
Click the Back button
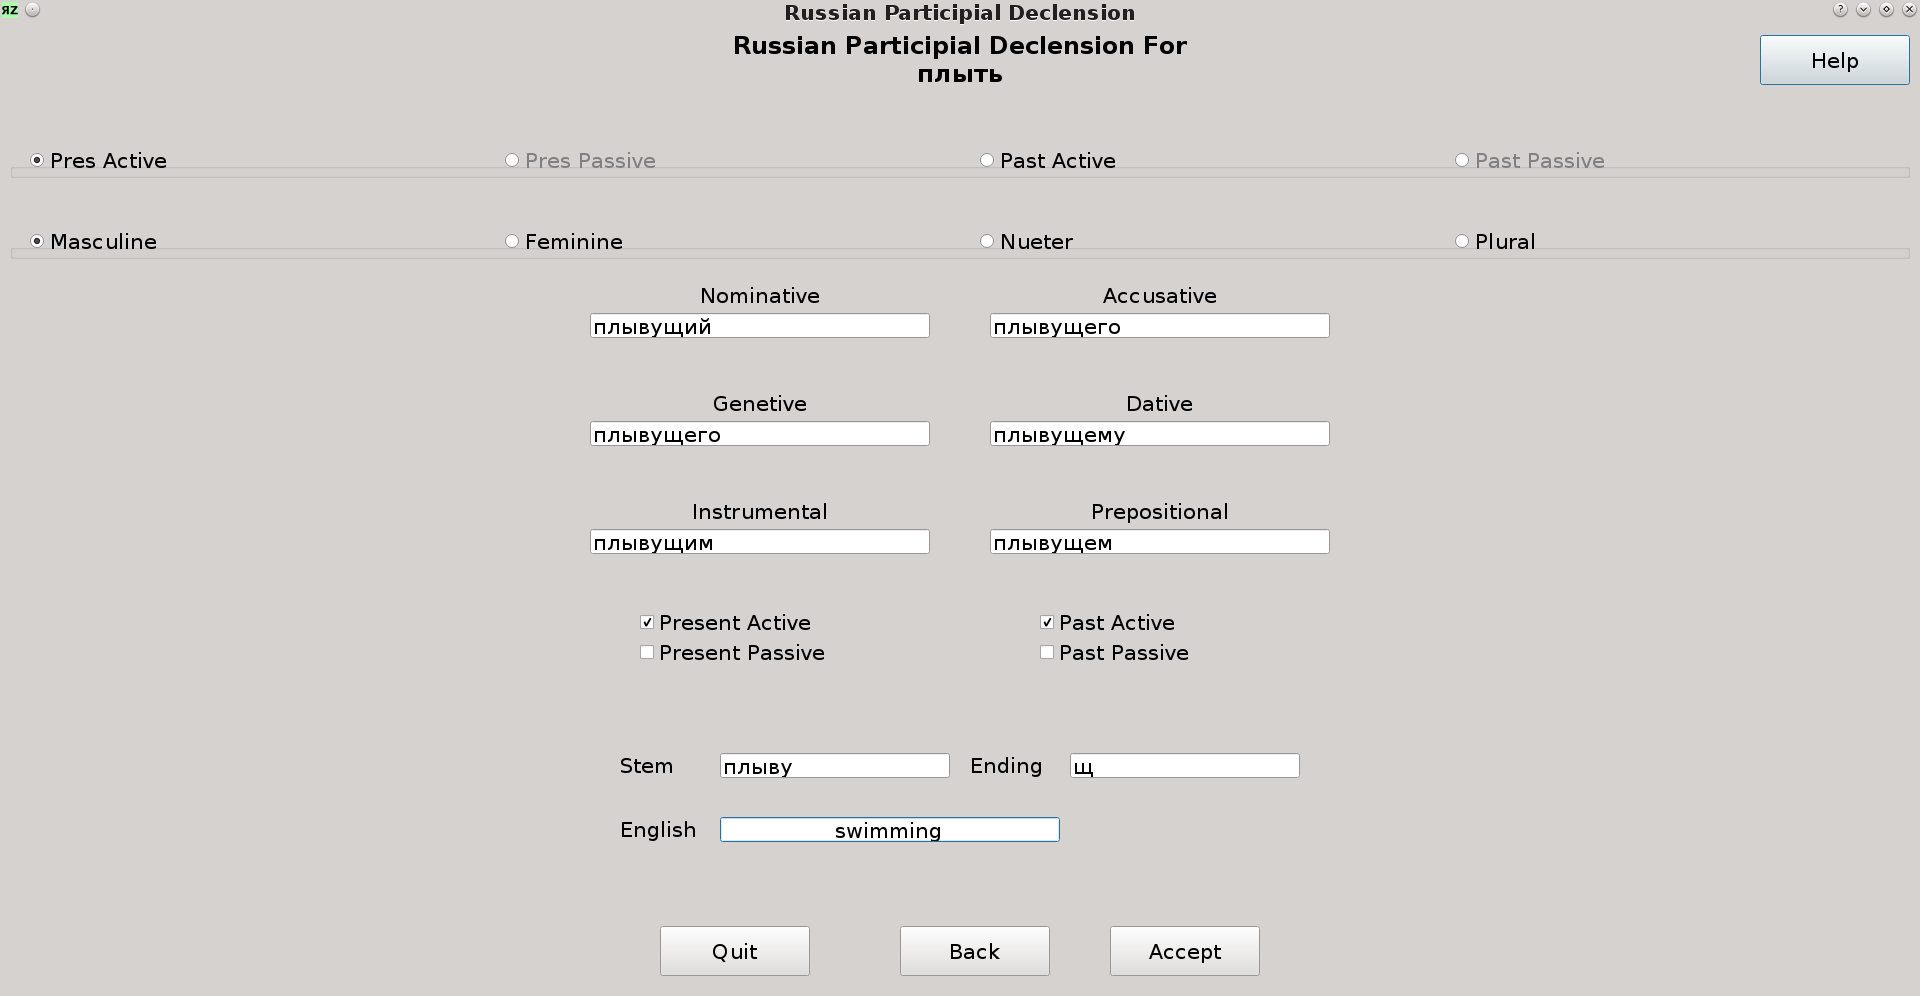[974, 951]
